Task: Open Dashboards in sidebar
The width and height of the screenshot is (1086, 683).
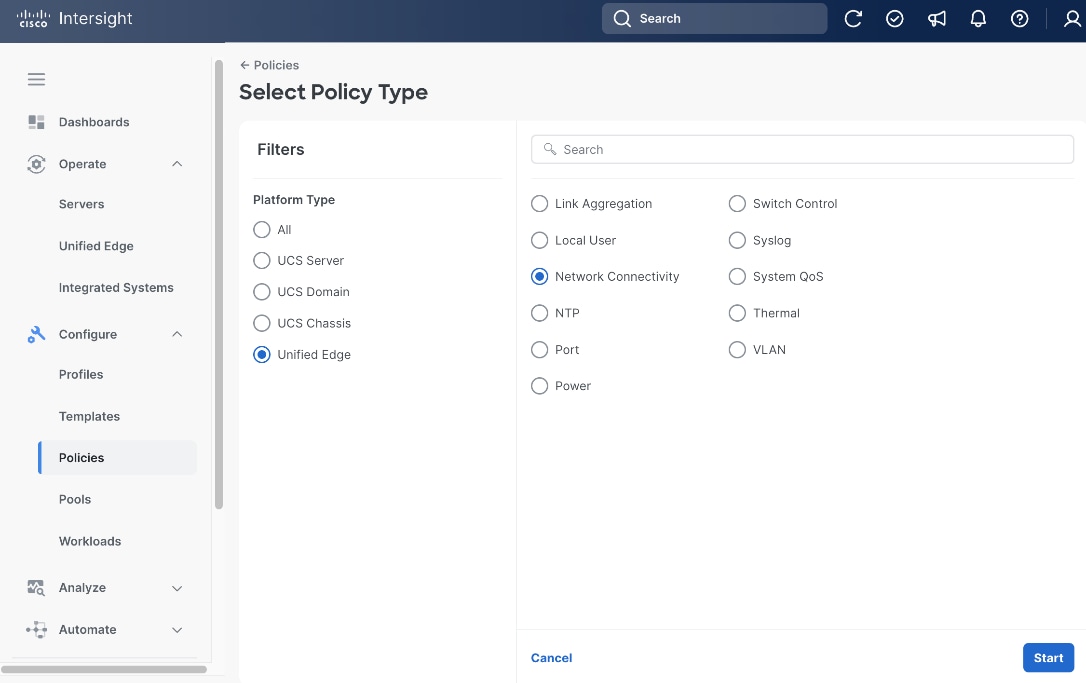Action: click(94, 122)
